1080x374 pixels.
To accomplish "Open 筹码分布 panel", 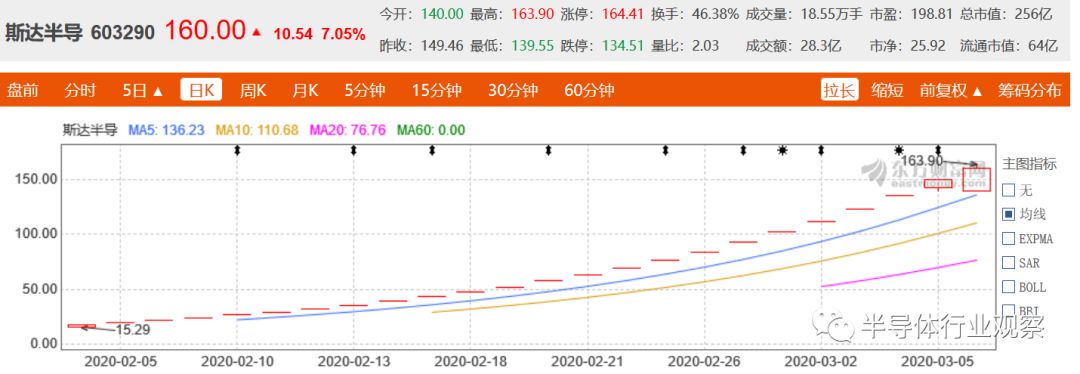I will pos(1030,90).
